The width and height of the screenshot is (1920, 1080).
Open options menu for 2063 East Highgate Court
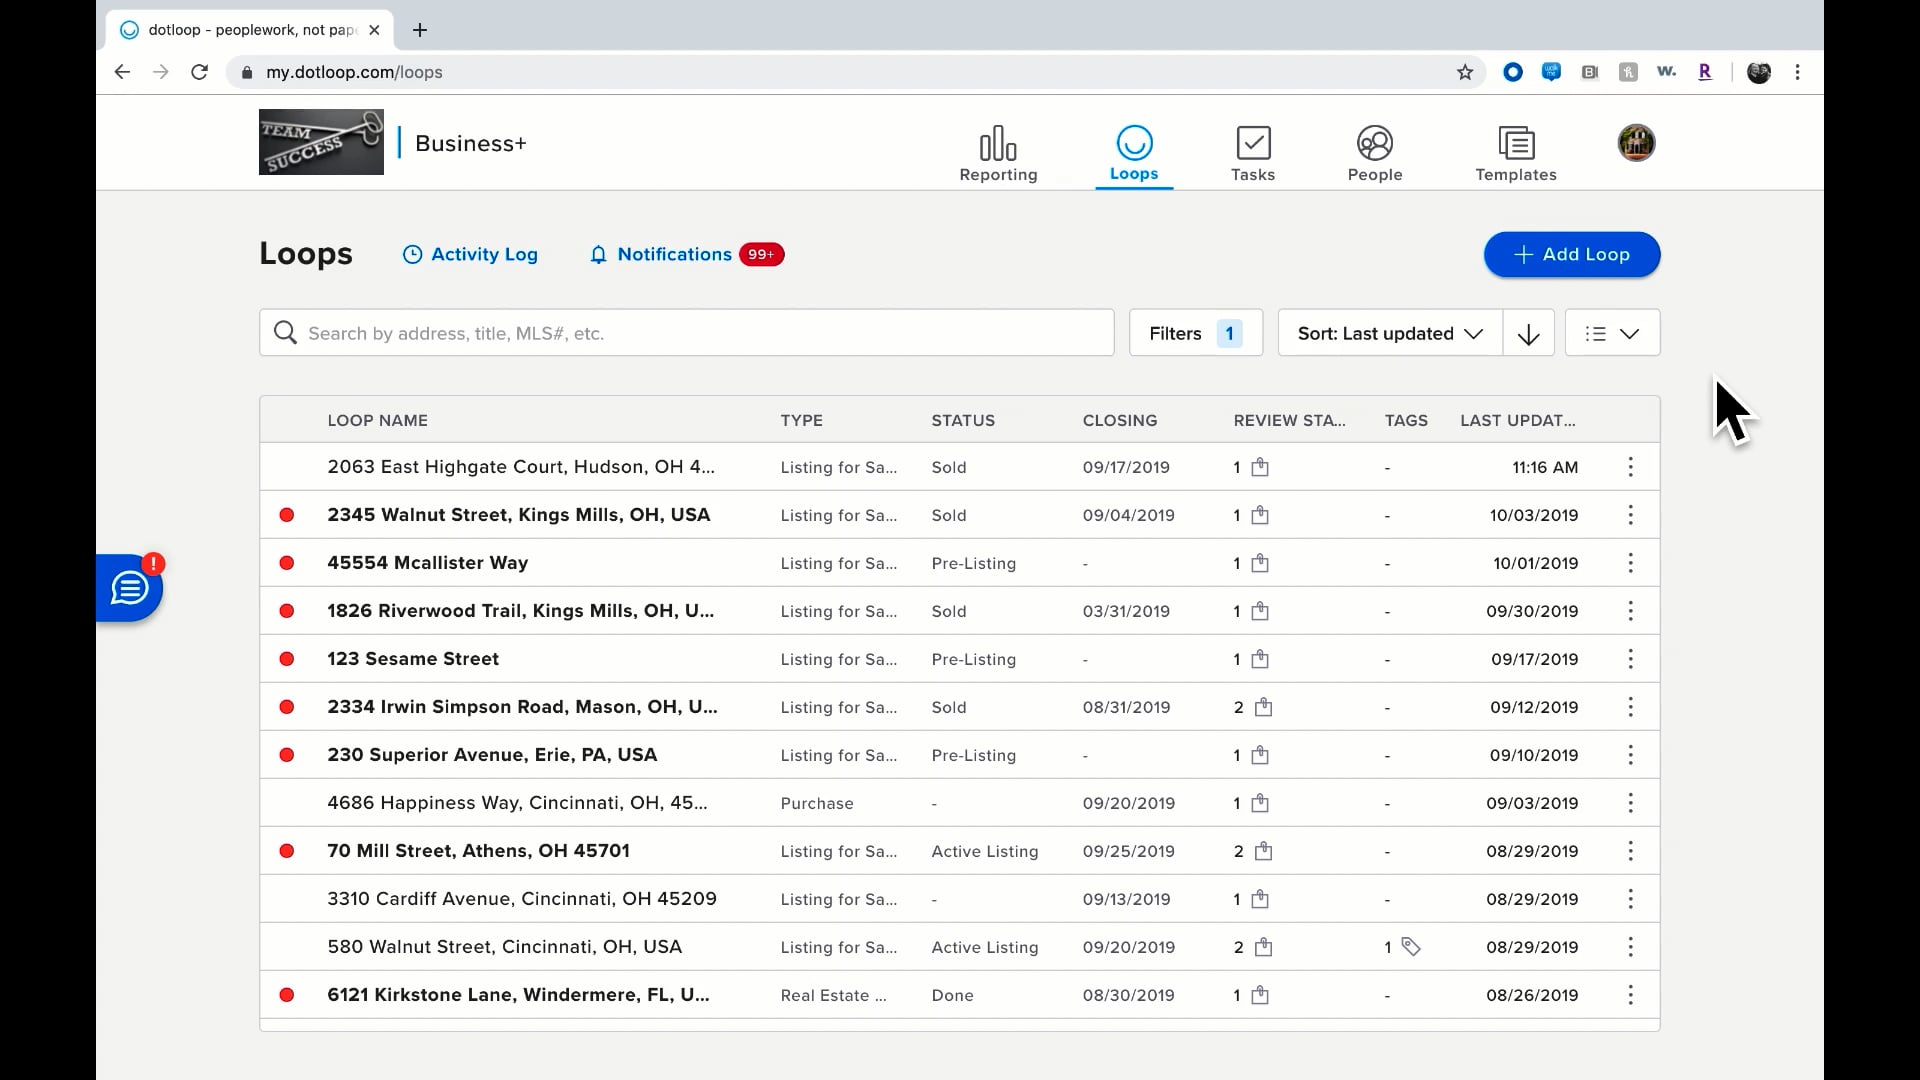[1630, 467]
